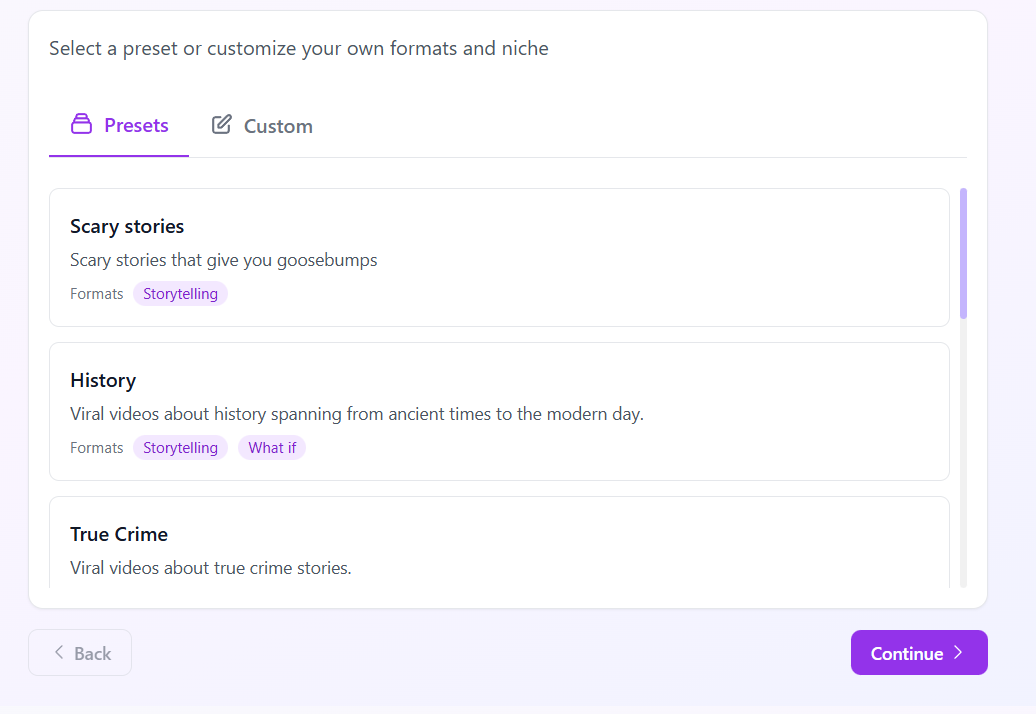Click the goosebumps description under Scary stories
1036x714 pixels.
[x=223, y=259]
